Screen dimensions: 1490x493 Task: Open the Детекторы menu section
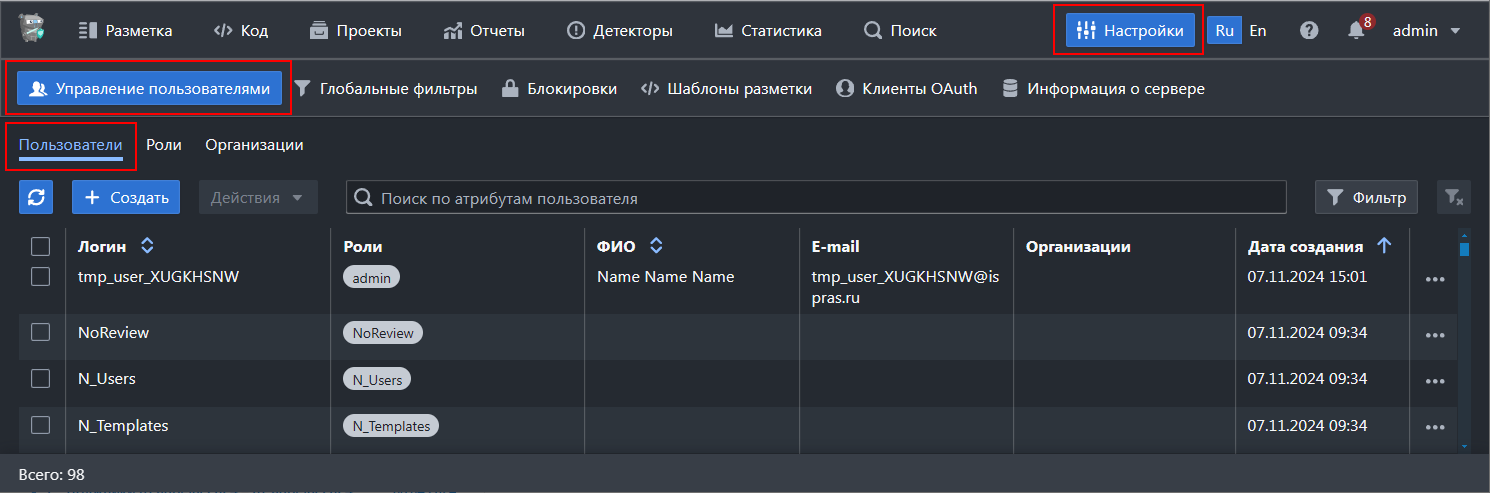(x=619, y=31)
